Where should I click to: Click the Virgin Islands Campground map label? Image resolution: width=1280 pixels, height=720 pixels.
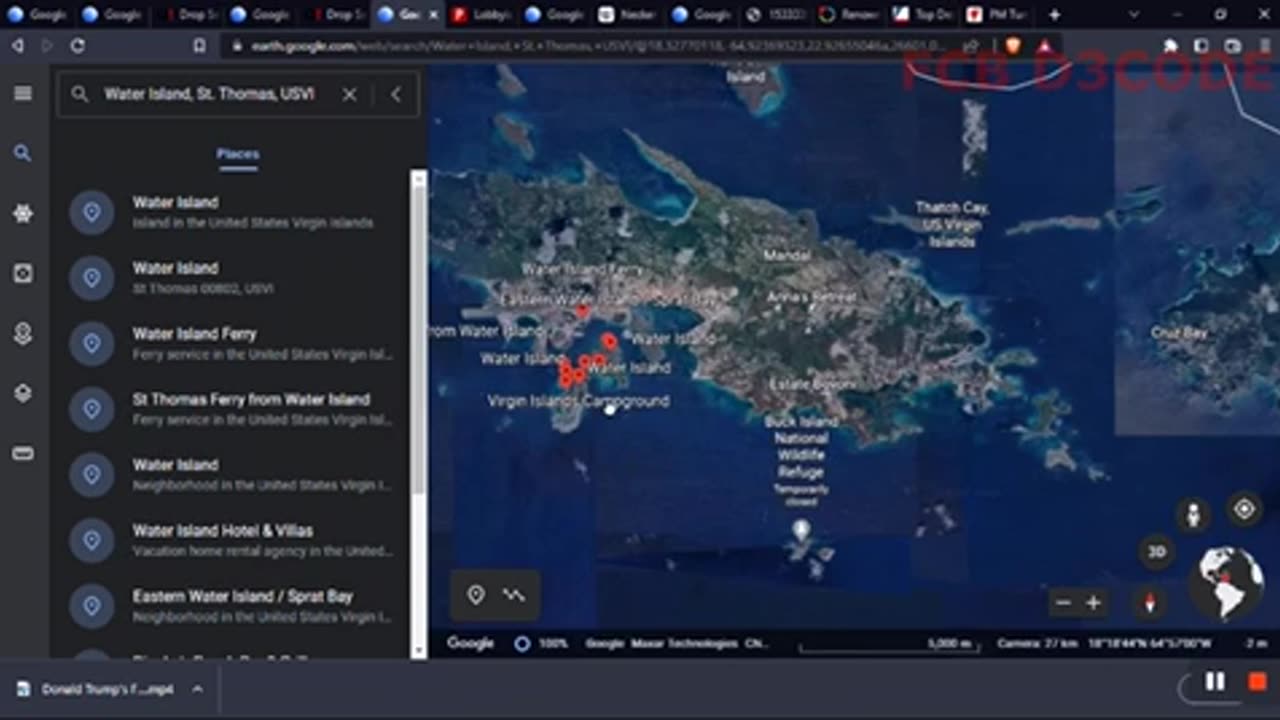(578, 401)
